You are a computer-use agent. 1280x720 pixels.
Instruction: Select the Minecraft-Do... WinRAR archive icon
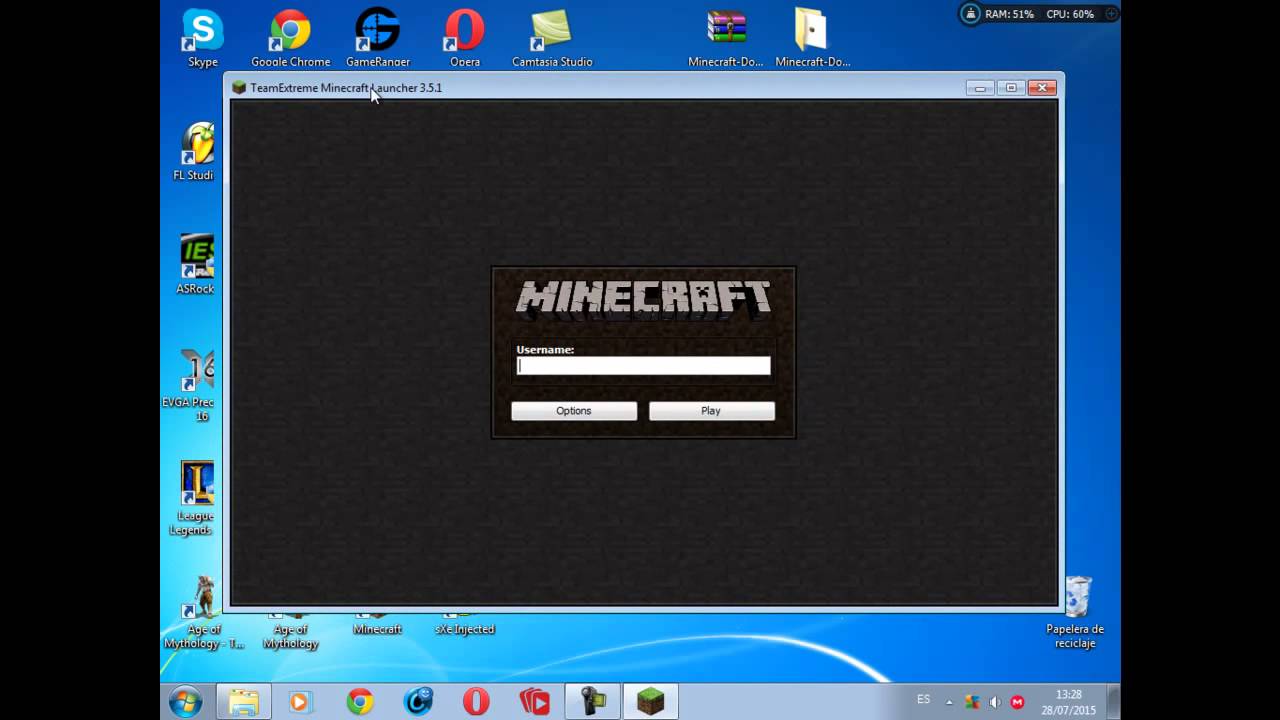tap(726, 39)
